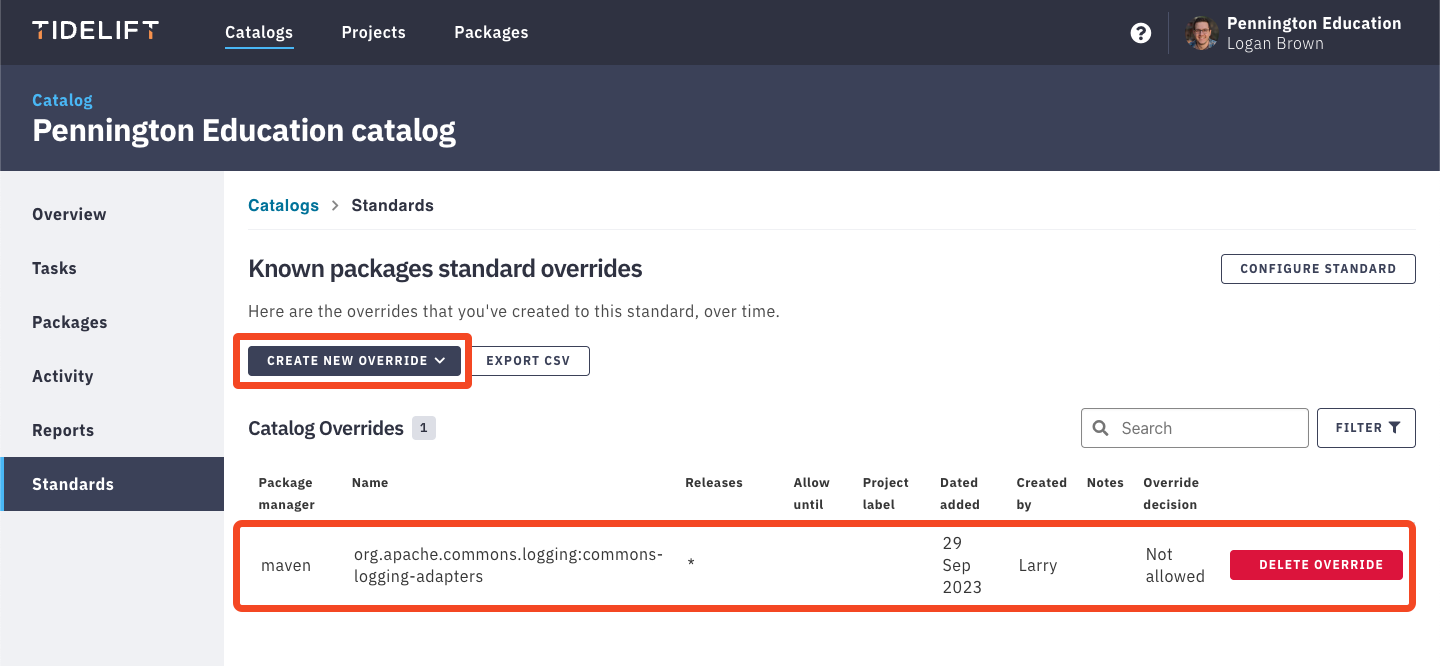Open the help question mark icon
The width and height of the screenshot is (1440, 666).
(x=1140, y=33)
